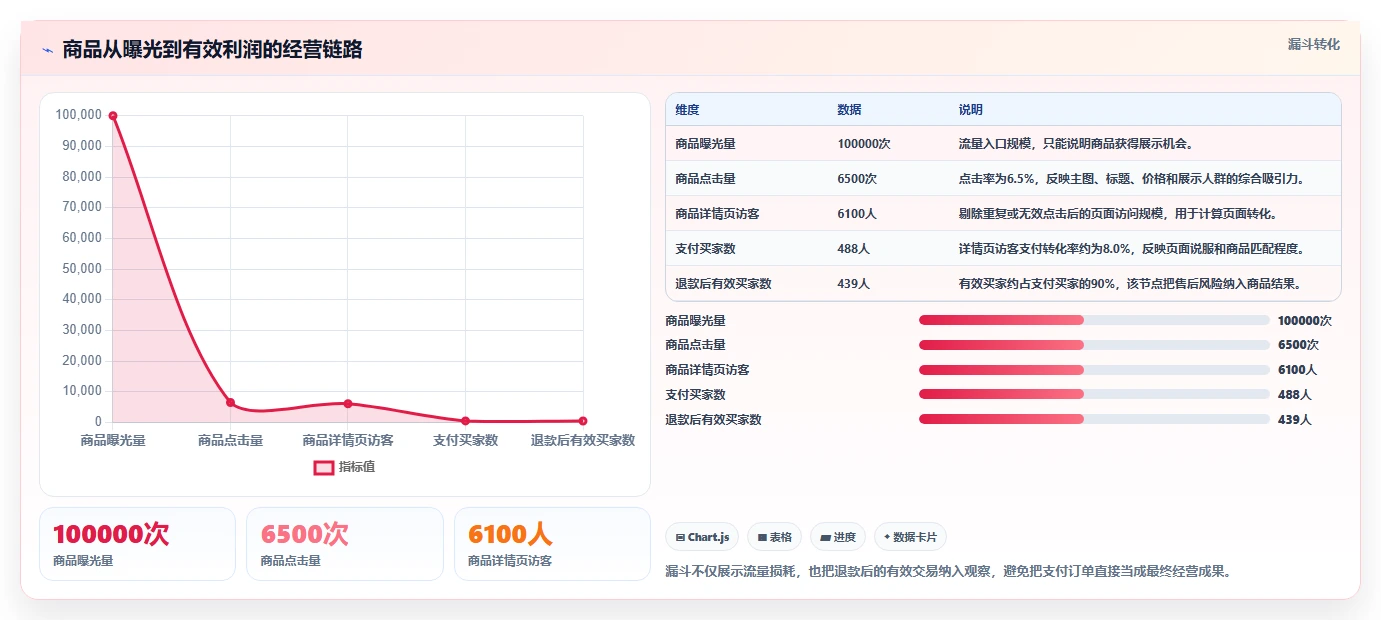The width and height of the screenshot is (1381, 620).
Task: Open the 6100人 商品详情页访客 data card
Action: [x=552, y=544]
